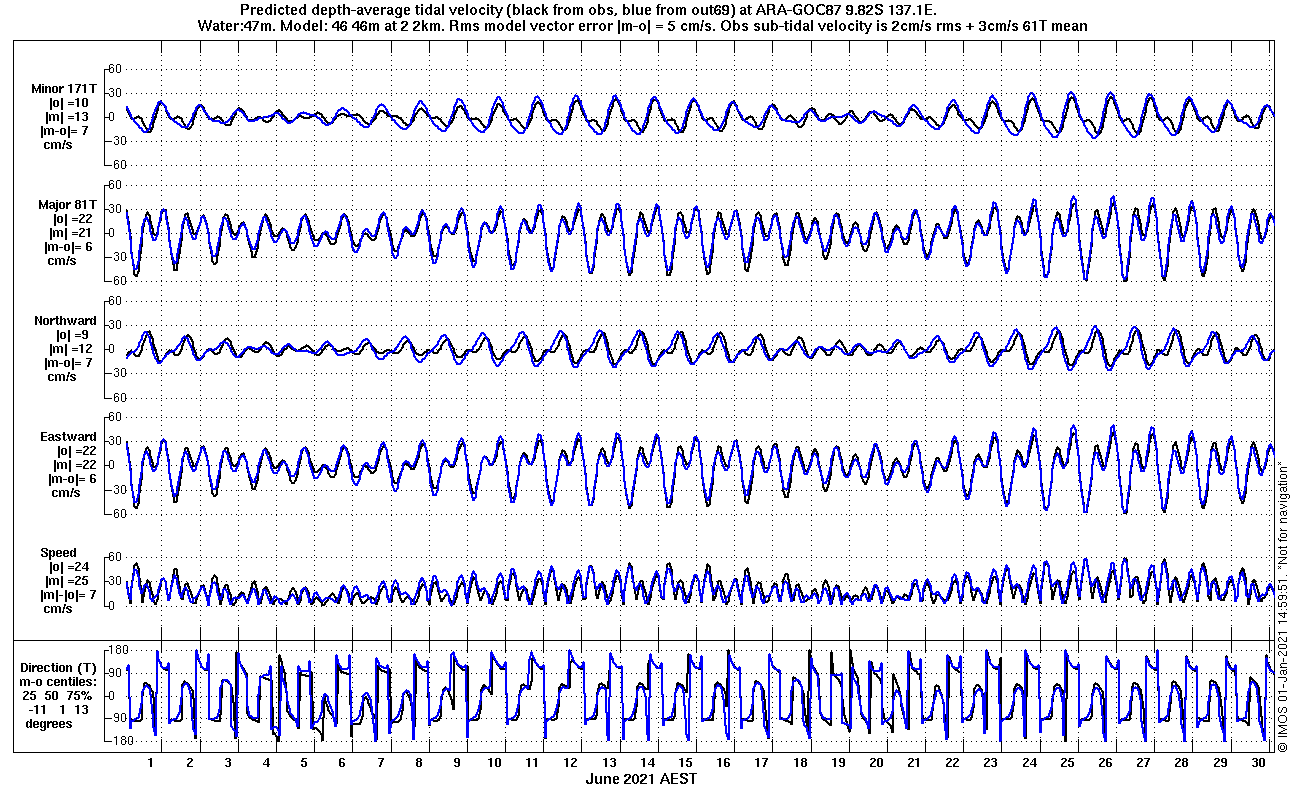This screenshot has height=800, width=1300.
Task: Click the 30 tick in Northward panel
Action: 115,325
